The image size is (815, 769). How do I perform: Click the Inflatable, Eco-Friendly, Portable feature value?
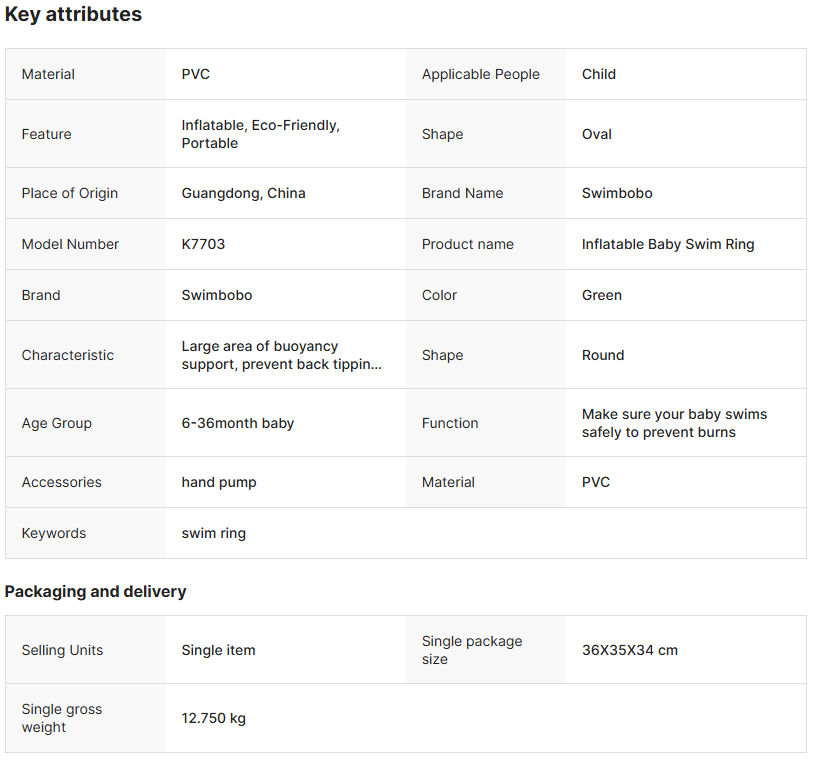point(260,134)
